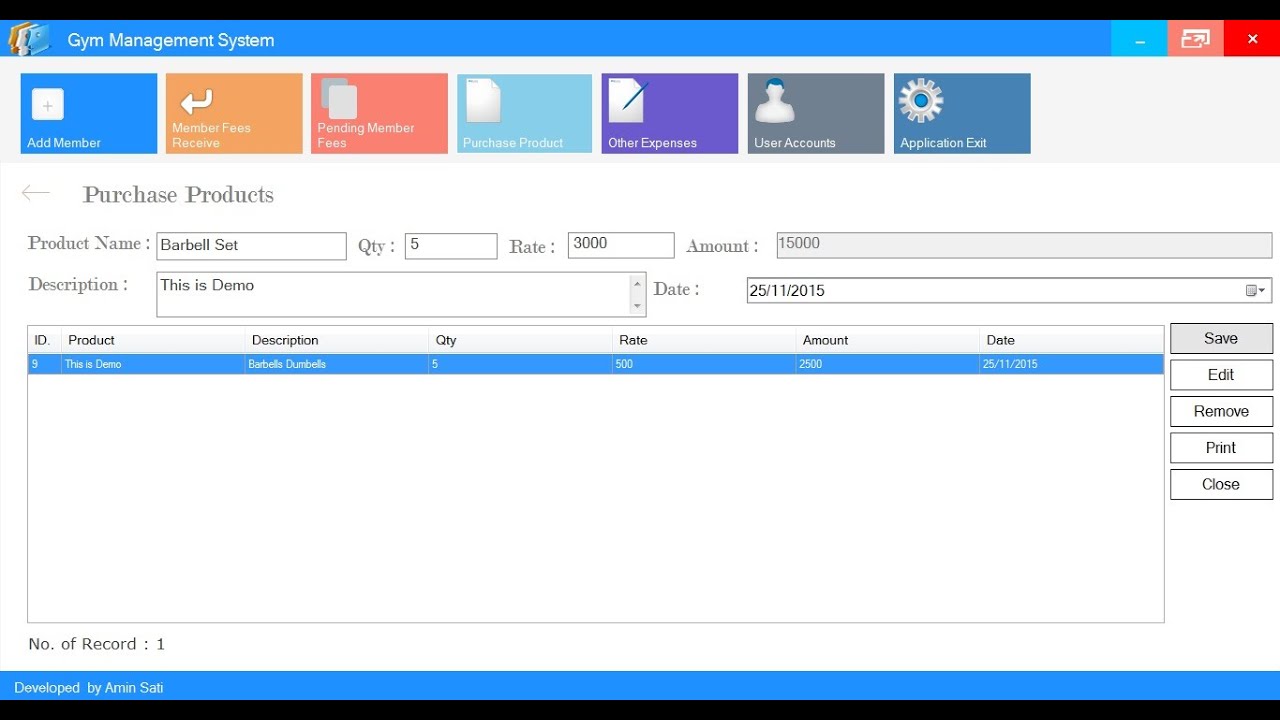Image resolution: width=1280 pixels, height=720 pixels.
Task: Select the 'This is Demo' product cell
Action: [153, 364]
